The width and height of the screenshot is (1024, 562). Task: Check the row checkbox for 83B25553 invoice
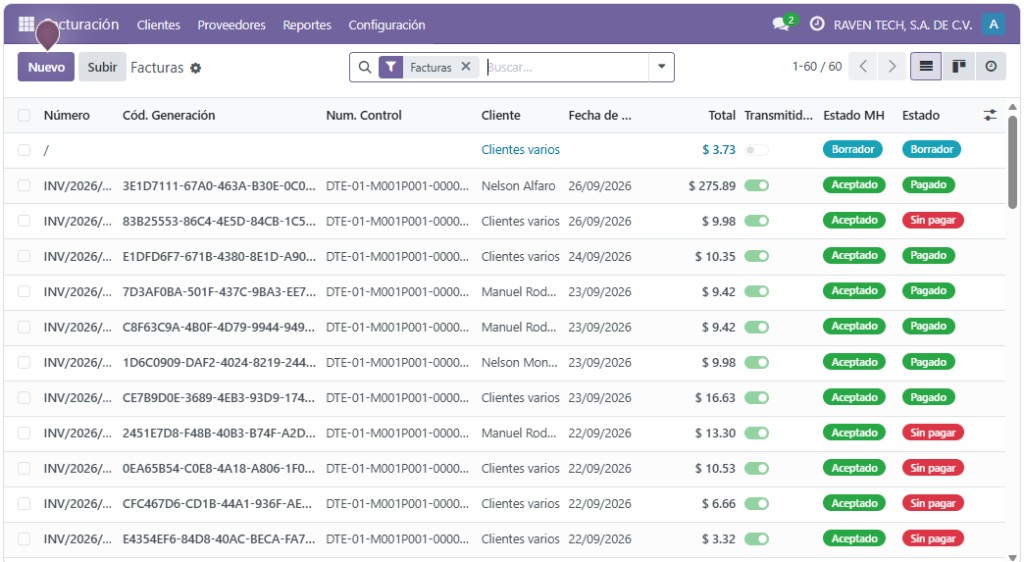24,221
